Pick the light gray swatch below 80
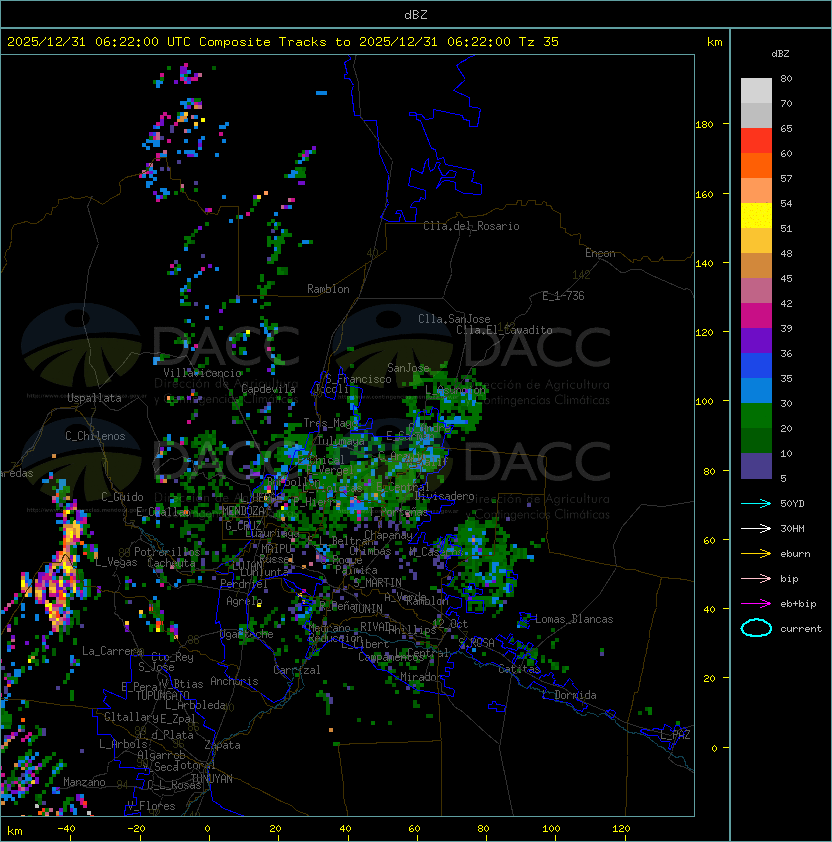This screenshot has height=842, width=832. (x=756, y=90)
